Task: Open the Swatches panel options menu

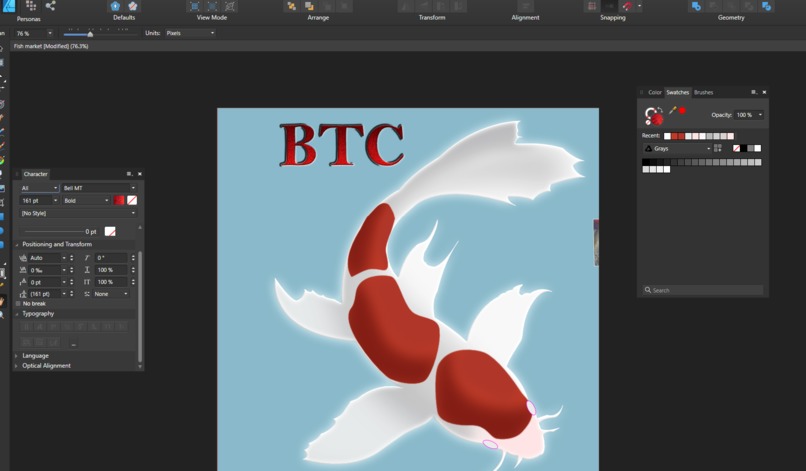Action: (x=754, y=93)
